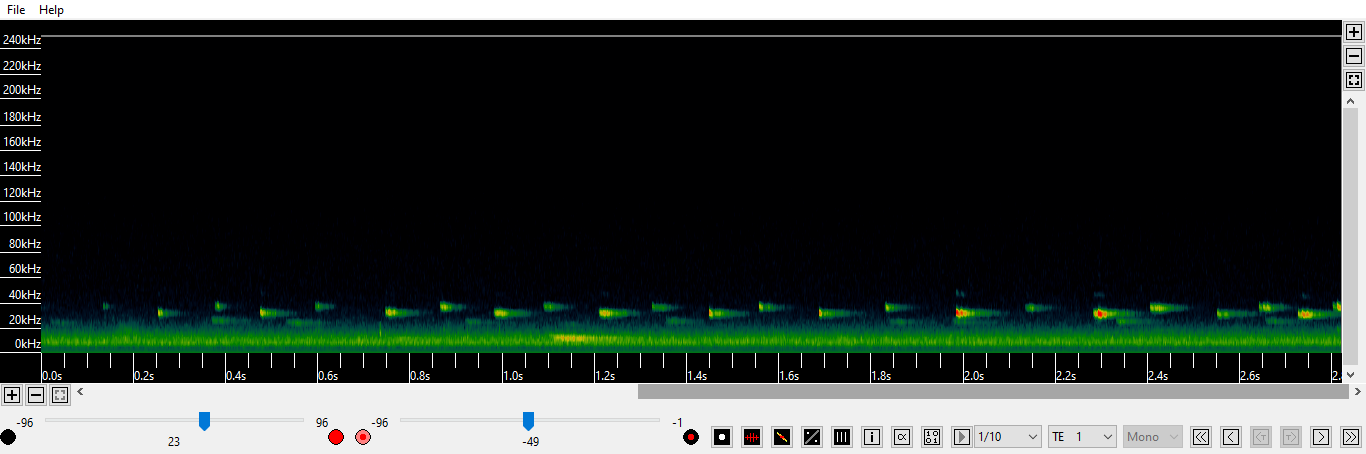Click the solid red circle icon
The height and width of the screenshot is (454, 1366).
[336, 437]
